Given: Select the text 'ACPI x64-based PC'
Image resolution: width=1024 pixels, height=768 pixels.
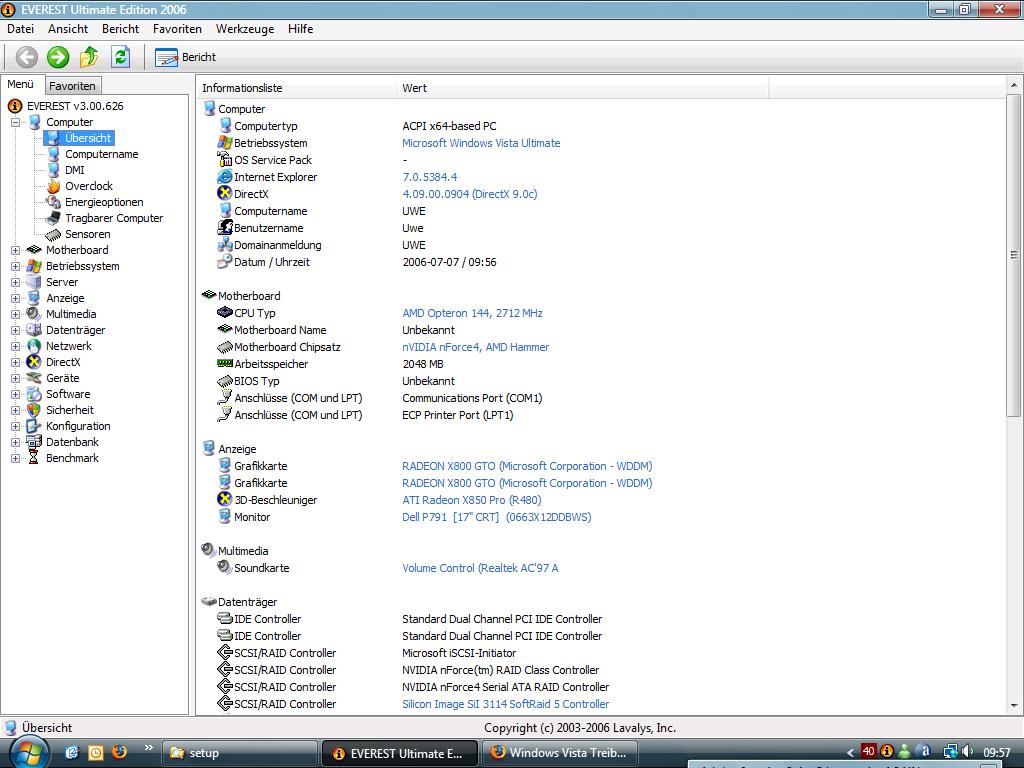Looking at the screenshot, I should pos(449,126).
